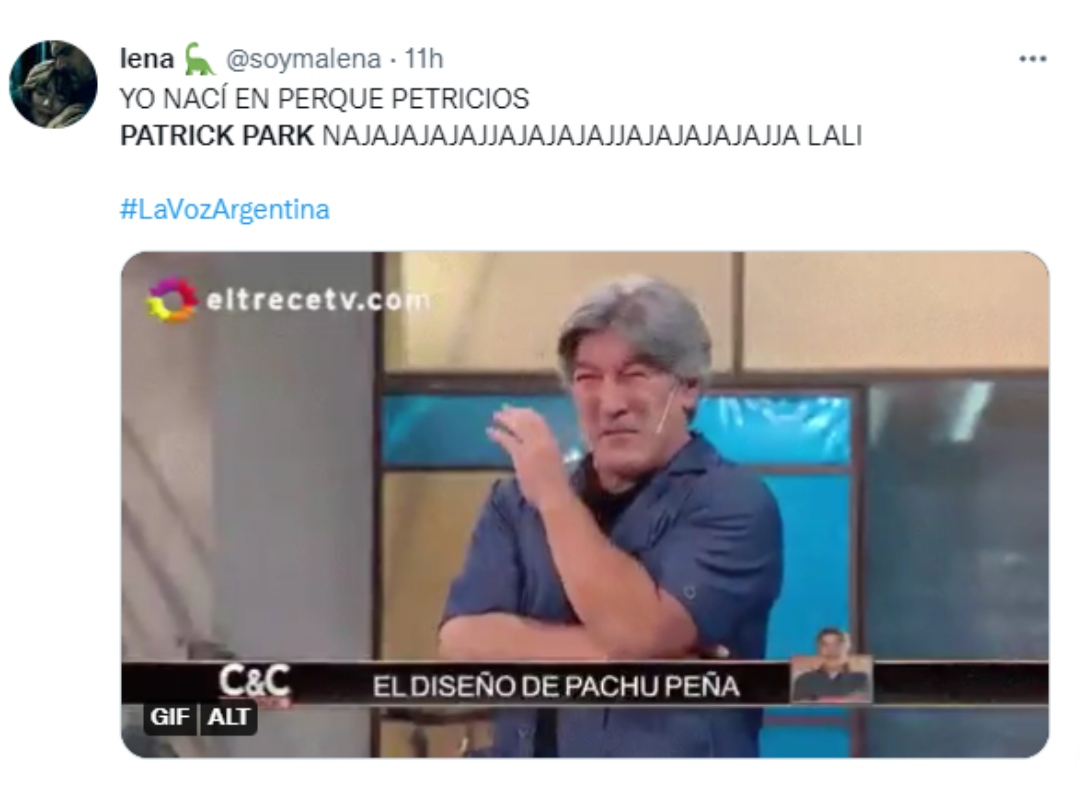Select the GIF badge on the media
The height and width of the screenshot is (800, 1080).
click(170, 717)
